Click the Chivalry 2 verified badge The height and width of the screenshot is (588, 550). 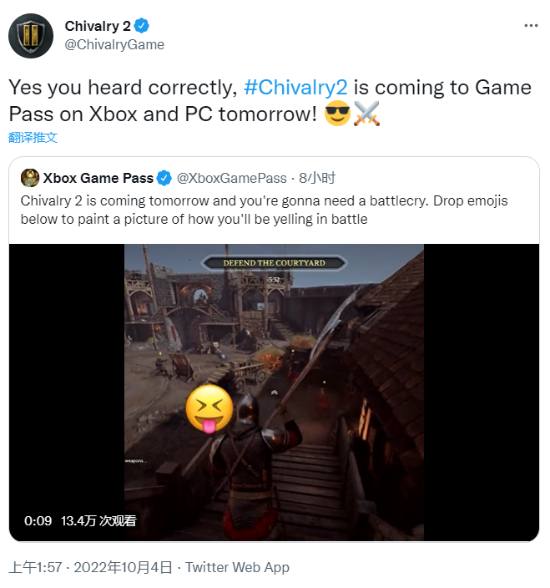click(x=142, y=26)
